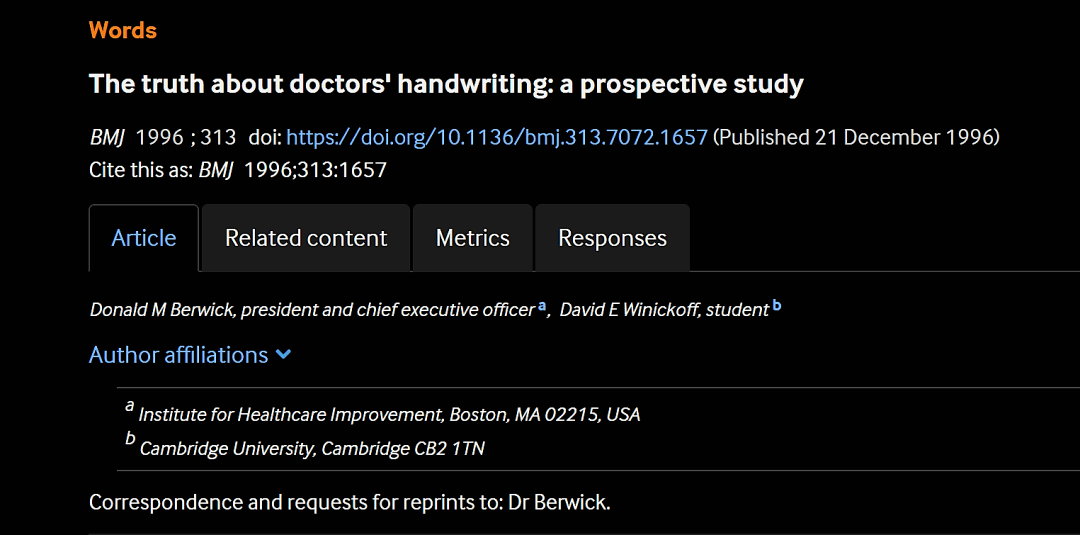This screenshot has width=1080, height=535.
Task: Click footnote marker b before Cambridge University
Action: tap(130, 439)
